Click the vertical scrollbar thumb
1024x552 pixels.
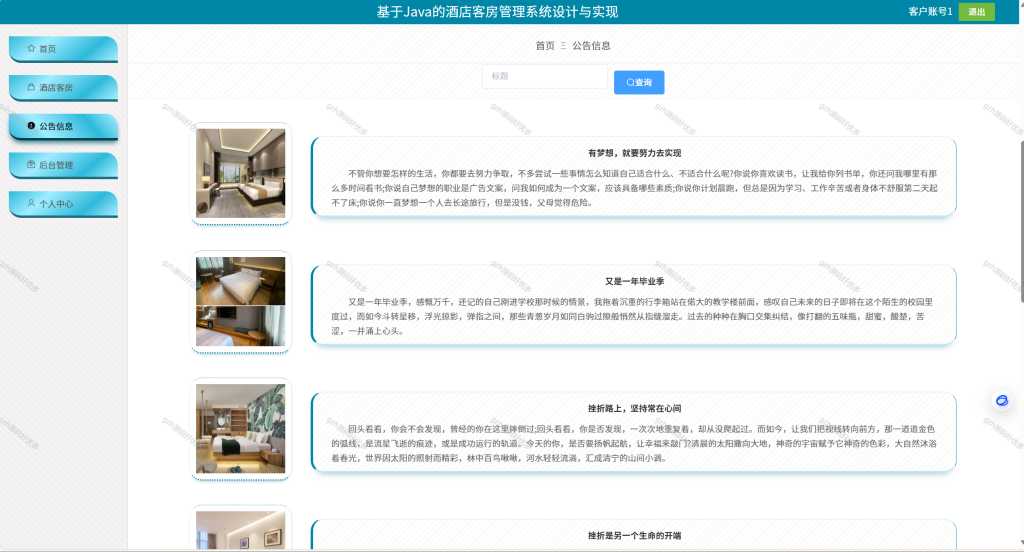point(1022,221)
